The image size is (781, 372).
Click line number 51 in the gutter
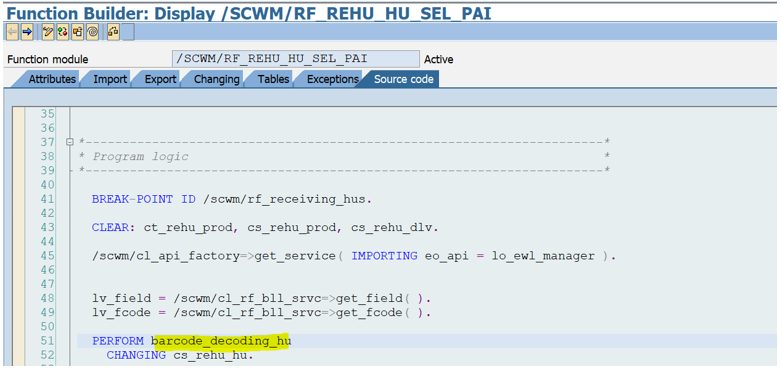(x=47, y=341)
